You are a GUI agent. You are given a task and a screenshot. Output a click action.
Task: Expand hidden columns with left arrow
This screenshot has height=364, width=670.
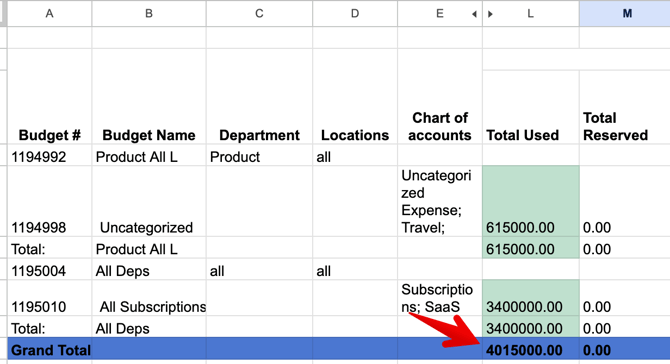coord(474,14)
